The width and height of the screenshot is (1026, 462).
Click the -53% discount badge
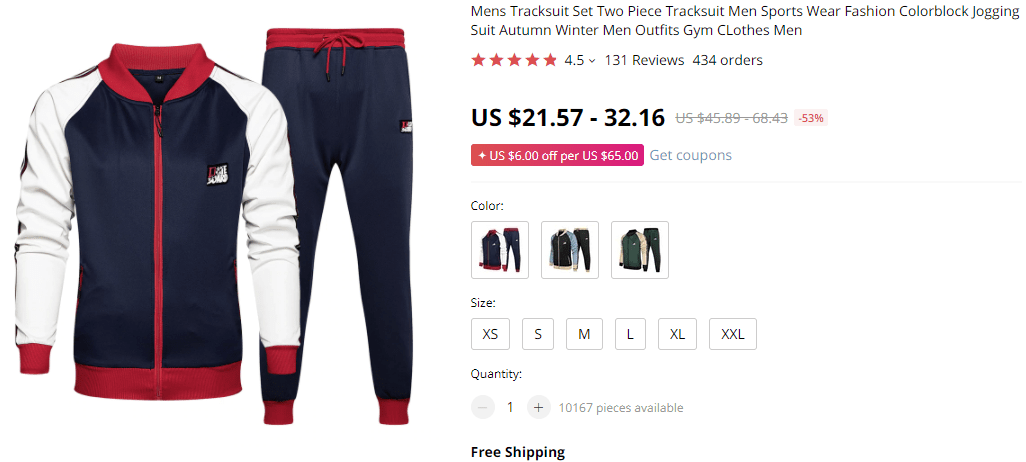click(x=811, y=118)
